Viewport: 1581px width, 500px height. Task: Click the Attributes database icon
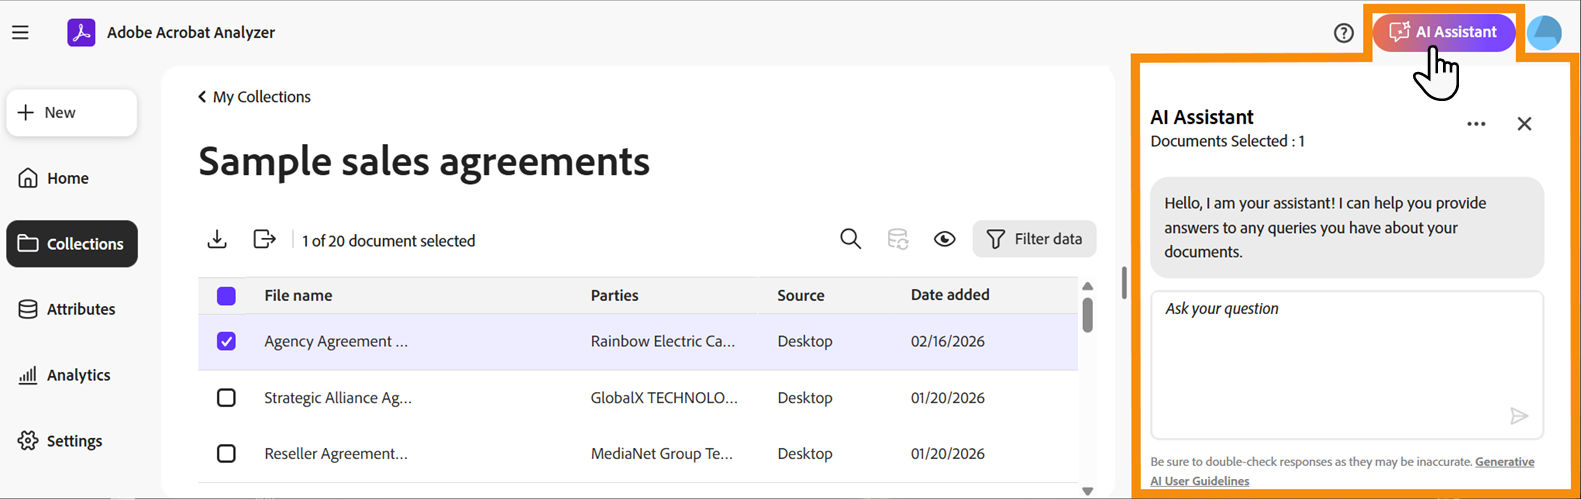[x=28, y=309]
